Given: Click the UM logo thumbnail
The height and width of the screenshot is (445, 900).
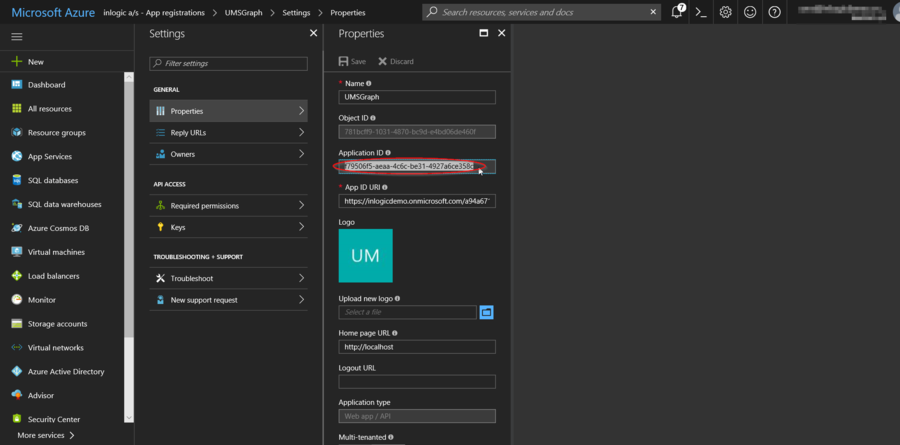Looking at the screenshot, I should coord(365,255).
